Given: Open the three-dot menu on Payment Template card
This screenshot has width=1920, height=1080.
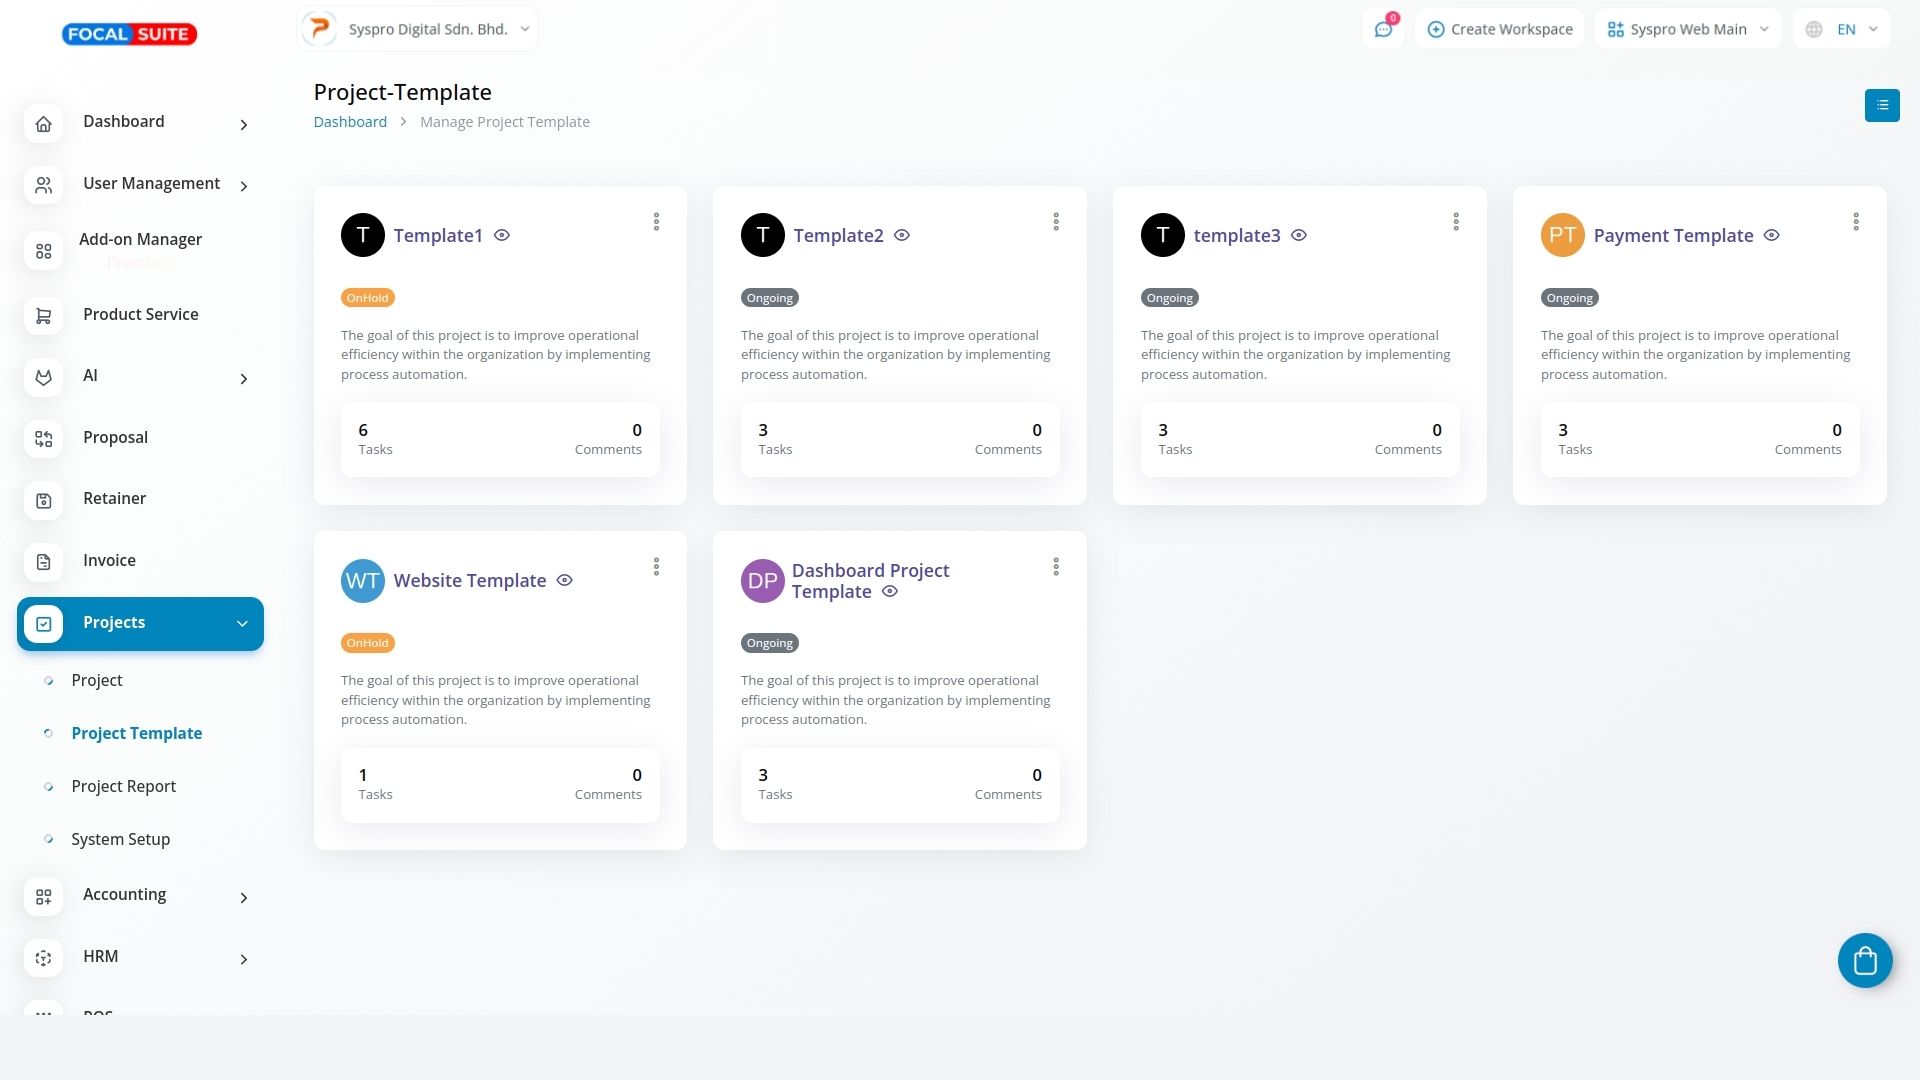Looking at the screenshot, I should pos(1855,222).
